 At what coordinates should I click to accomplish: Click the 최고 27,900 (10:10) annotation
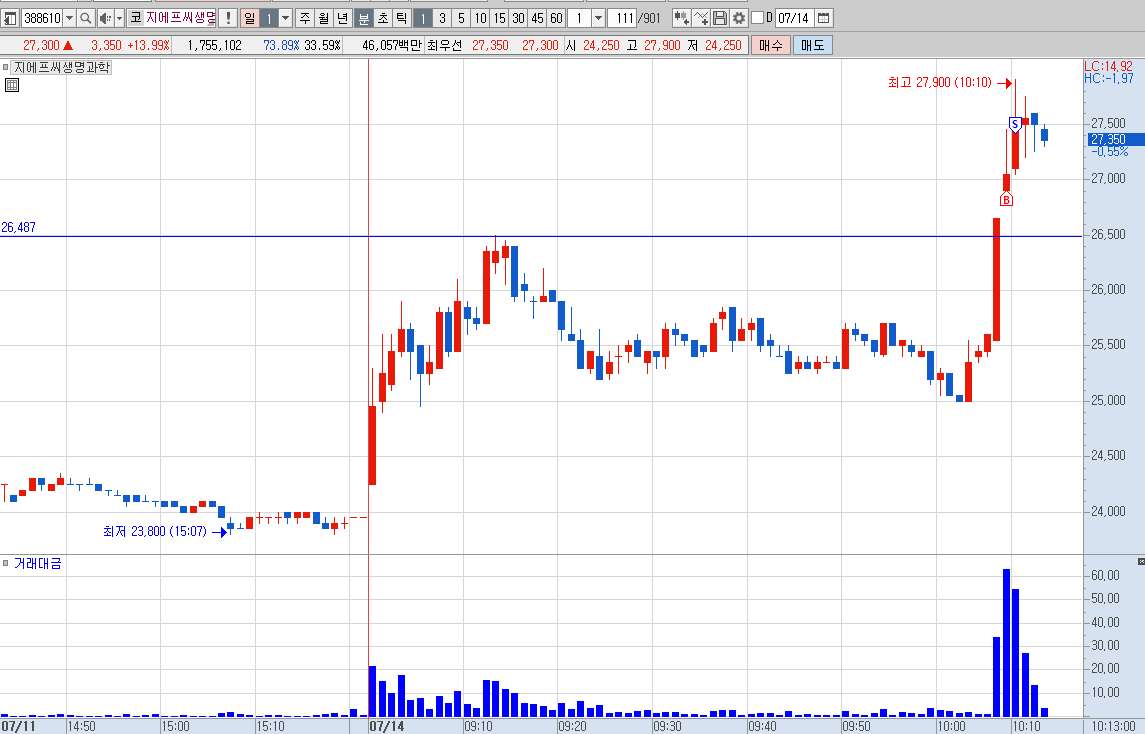point(940,83)
